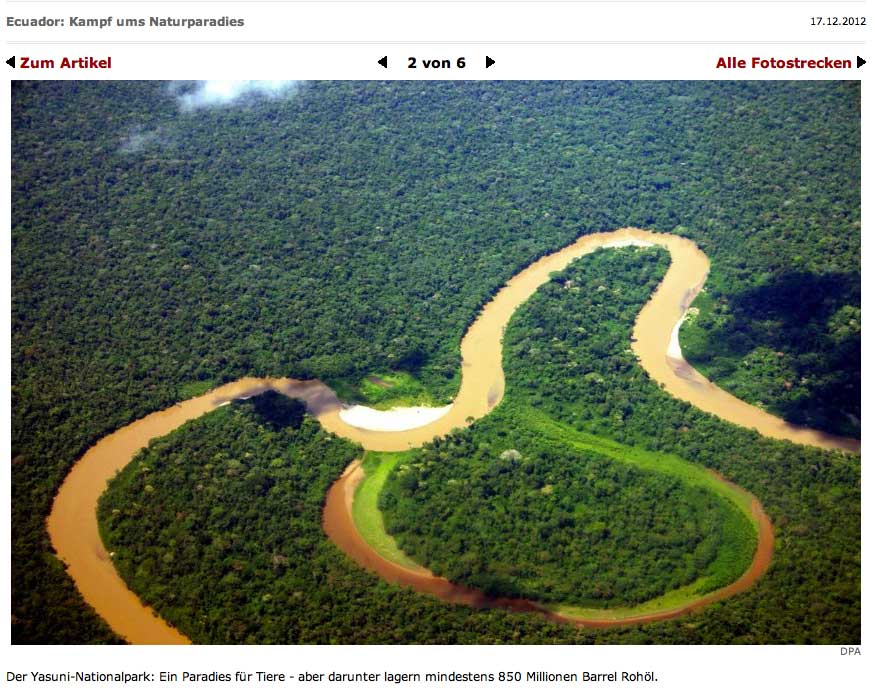This screenshot has width=875, height=696.
Task: Advance to the next photo with the right arrow
Action: point(490,62)
